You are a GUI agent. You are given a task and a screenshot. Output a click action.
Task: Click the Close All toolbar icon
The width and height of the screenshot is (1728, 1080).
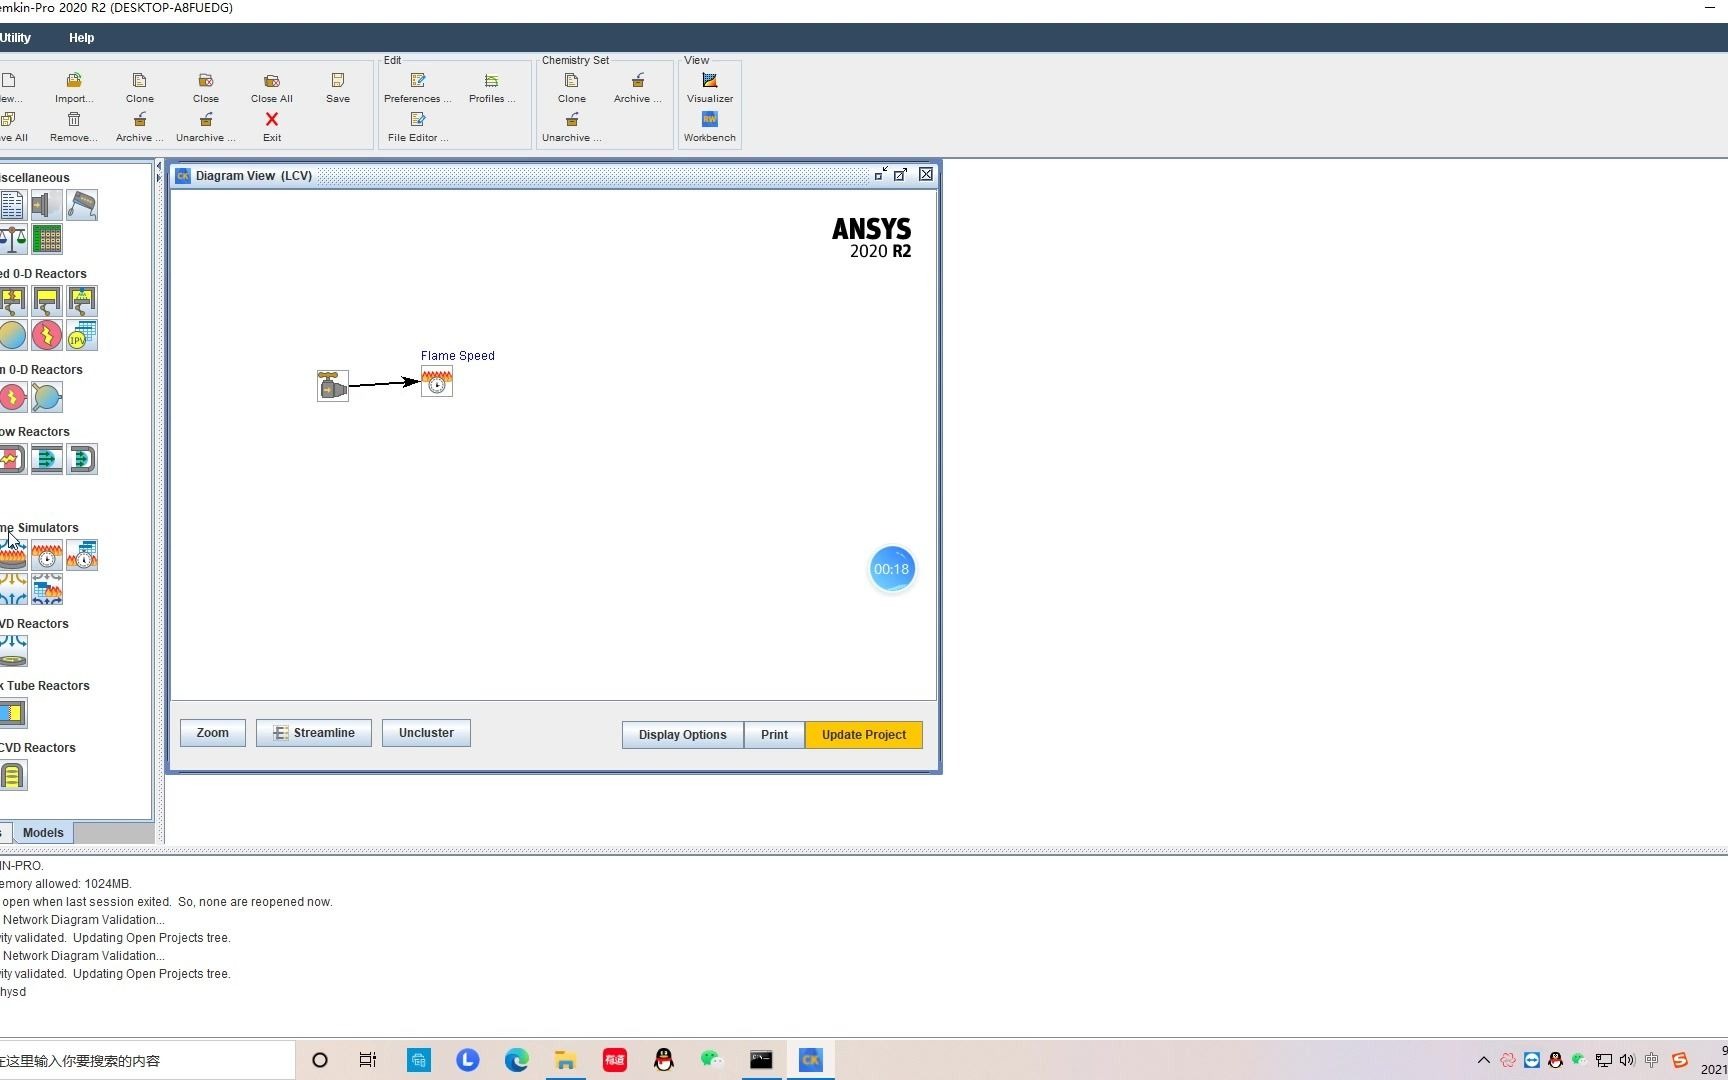(x=272, y=81)
